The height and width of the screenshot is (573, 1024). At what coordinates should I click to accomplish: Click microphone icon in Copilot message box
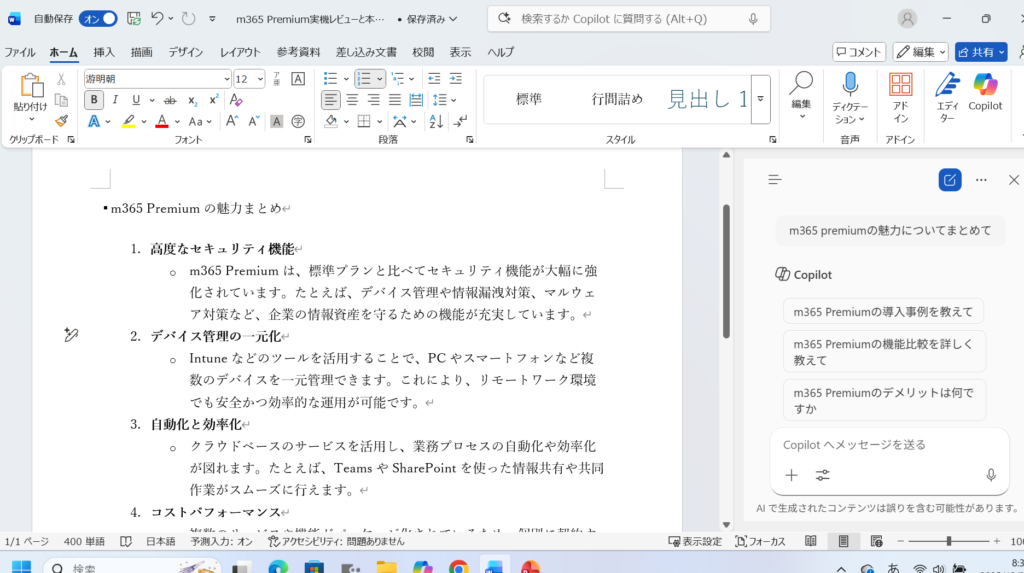point(991,475)
